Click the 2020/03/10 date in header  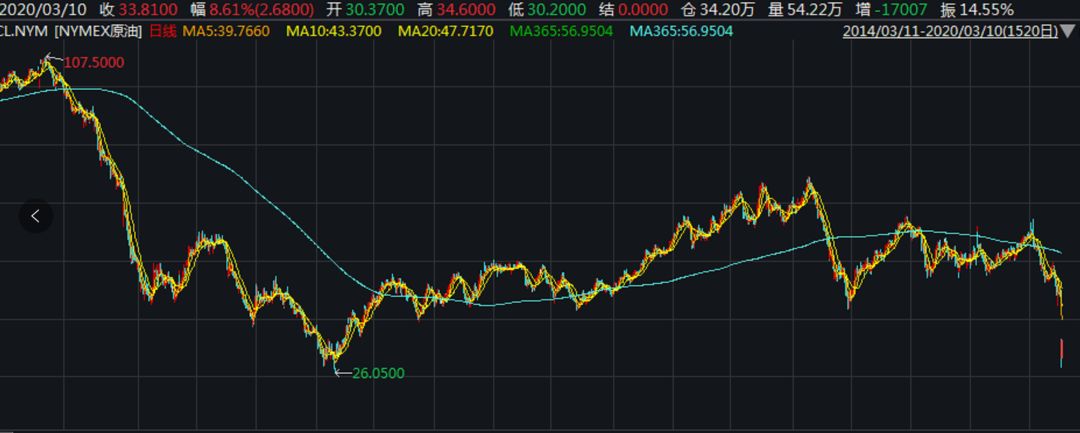44,10
